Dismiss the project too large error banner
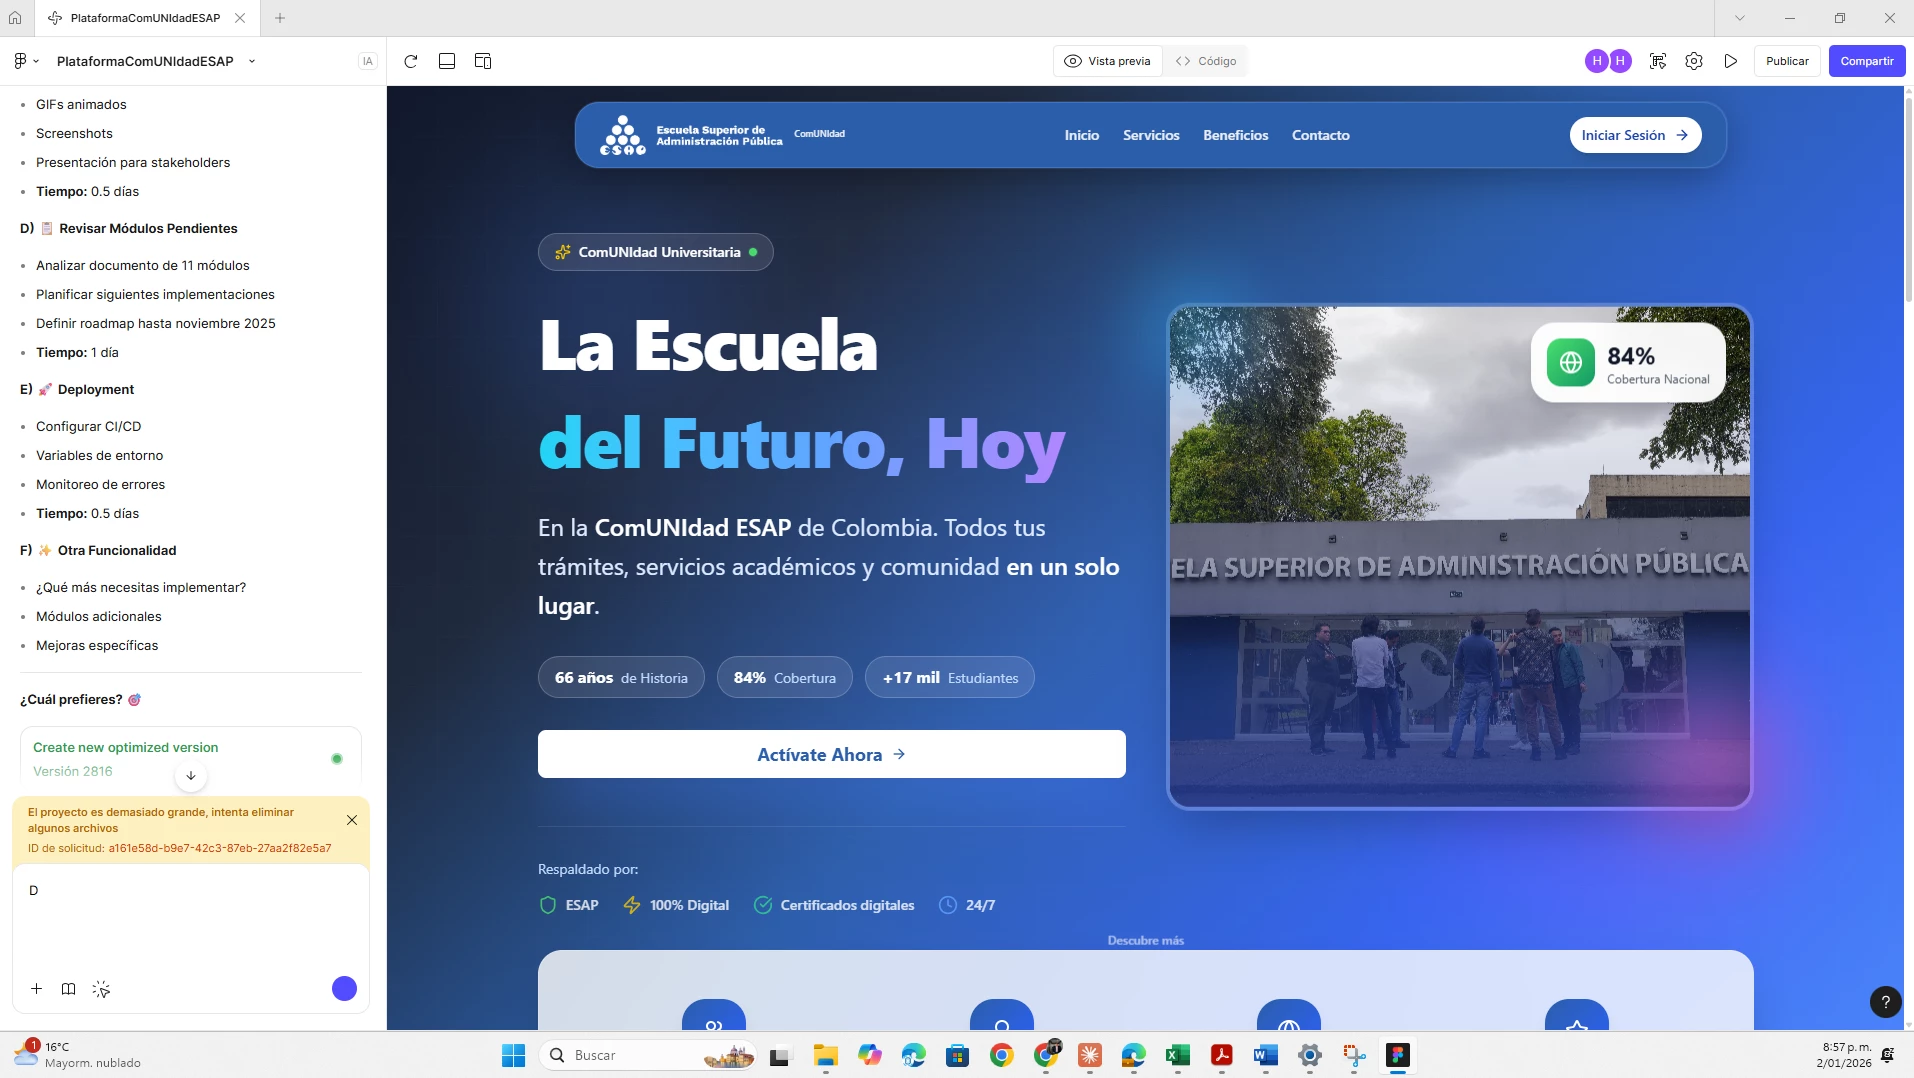 tap(352, 820)
